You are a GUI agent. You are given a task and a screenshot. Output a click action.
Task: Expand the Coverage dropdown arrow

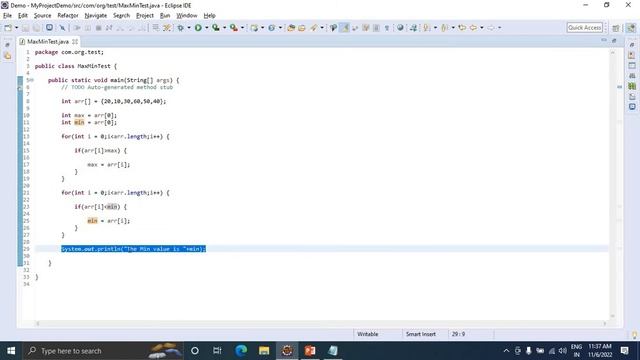click(224, 28)
